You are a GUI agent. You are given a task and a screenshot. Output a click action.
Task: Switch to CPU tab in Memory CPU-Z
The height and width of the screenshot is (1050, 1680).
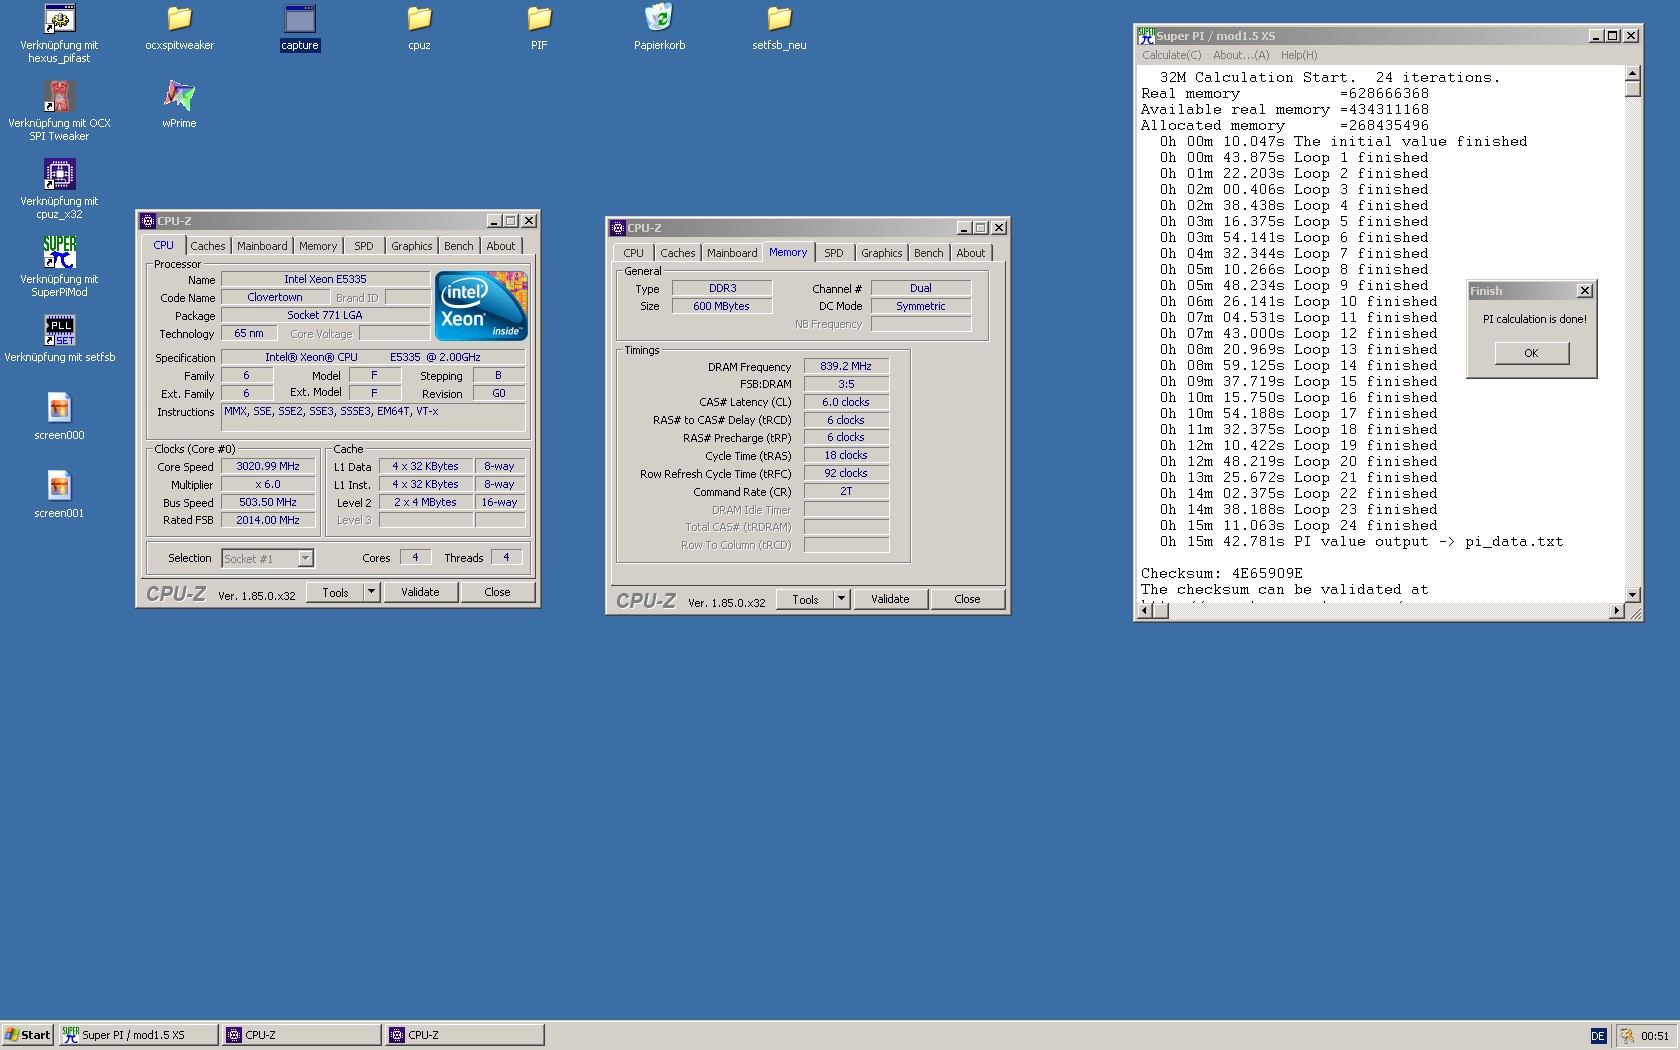point(634,253)
